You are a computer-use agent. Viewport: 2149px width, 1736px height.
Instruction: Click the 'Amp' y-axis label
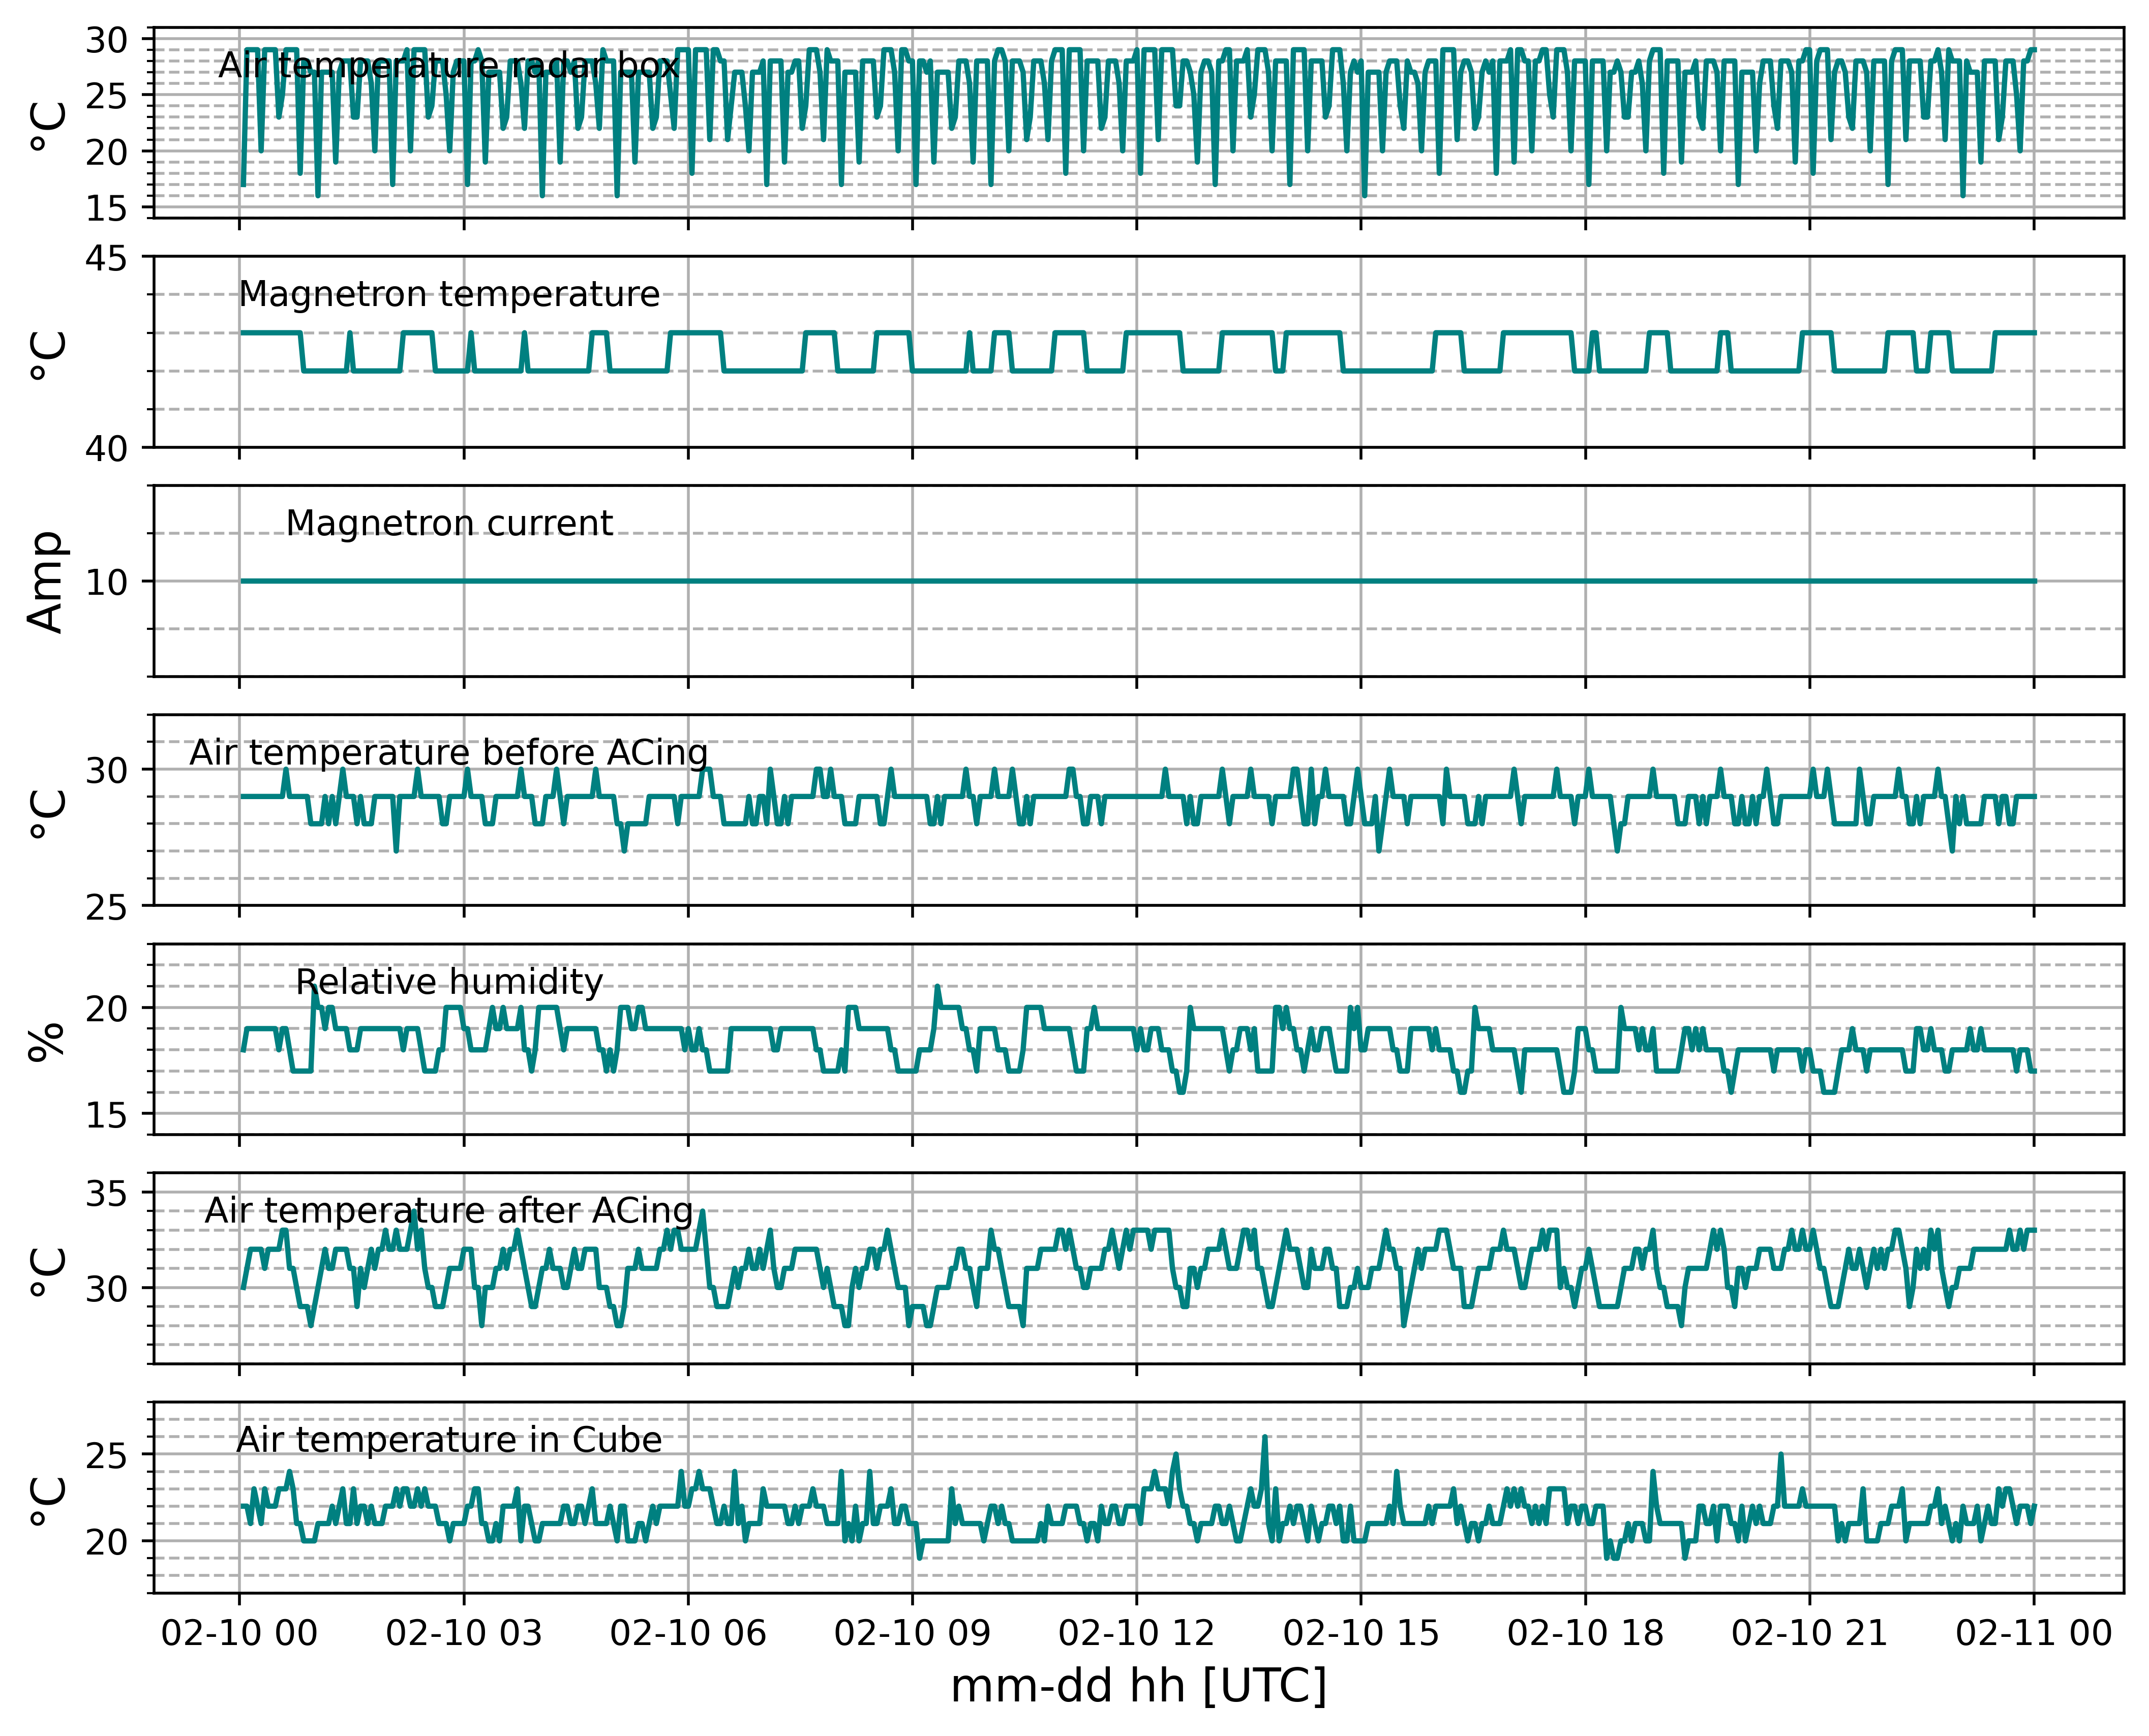(x=46, y=581)
